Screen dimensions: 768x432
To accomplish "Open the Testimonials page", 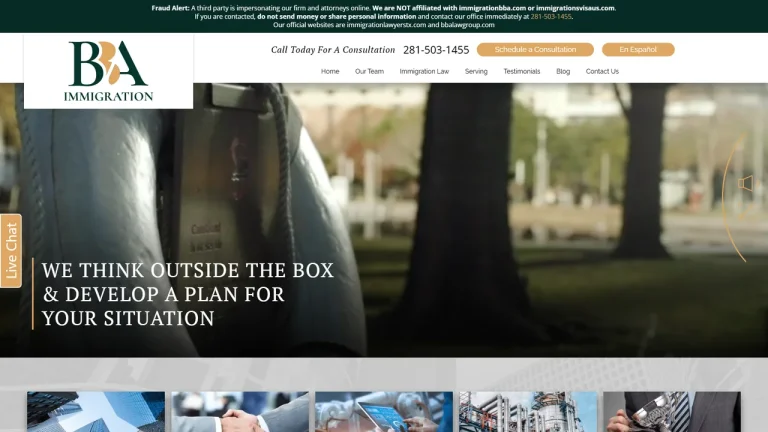I will click(x=522, y=72).
